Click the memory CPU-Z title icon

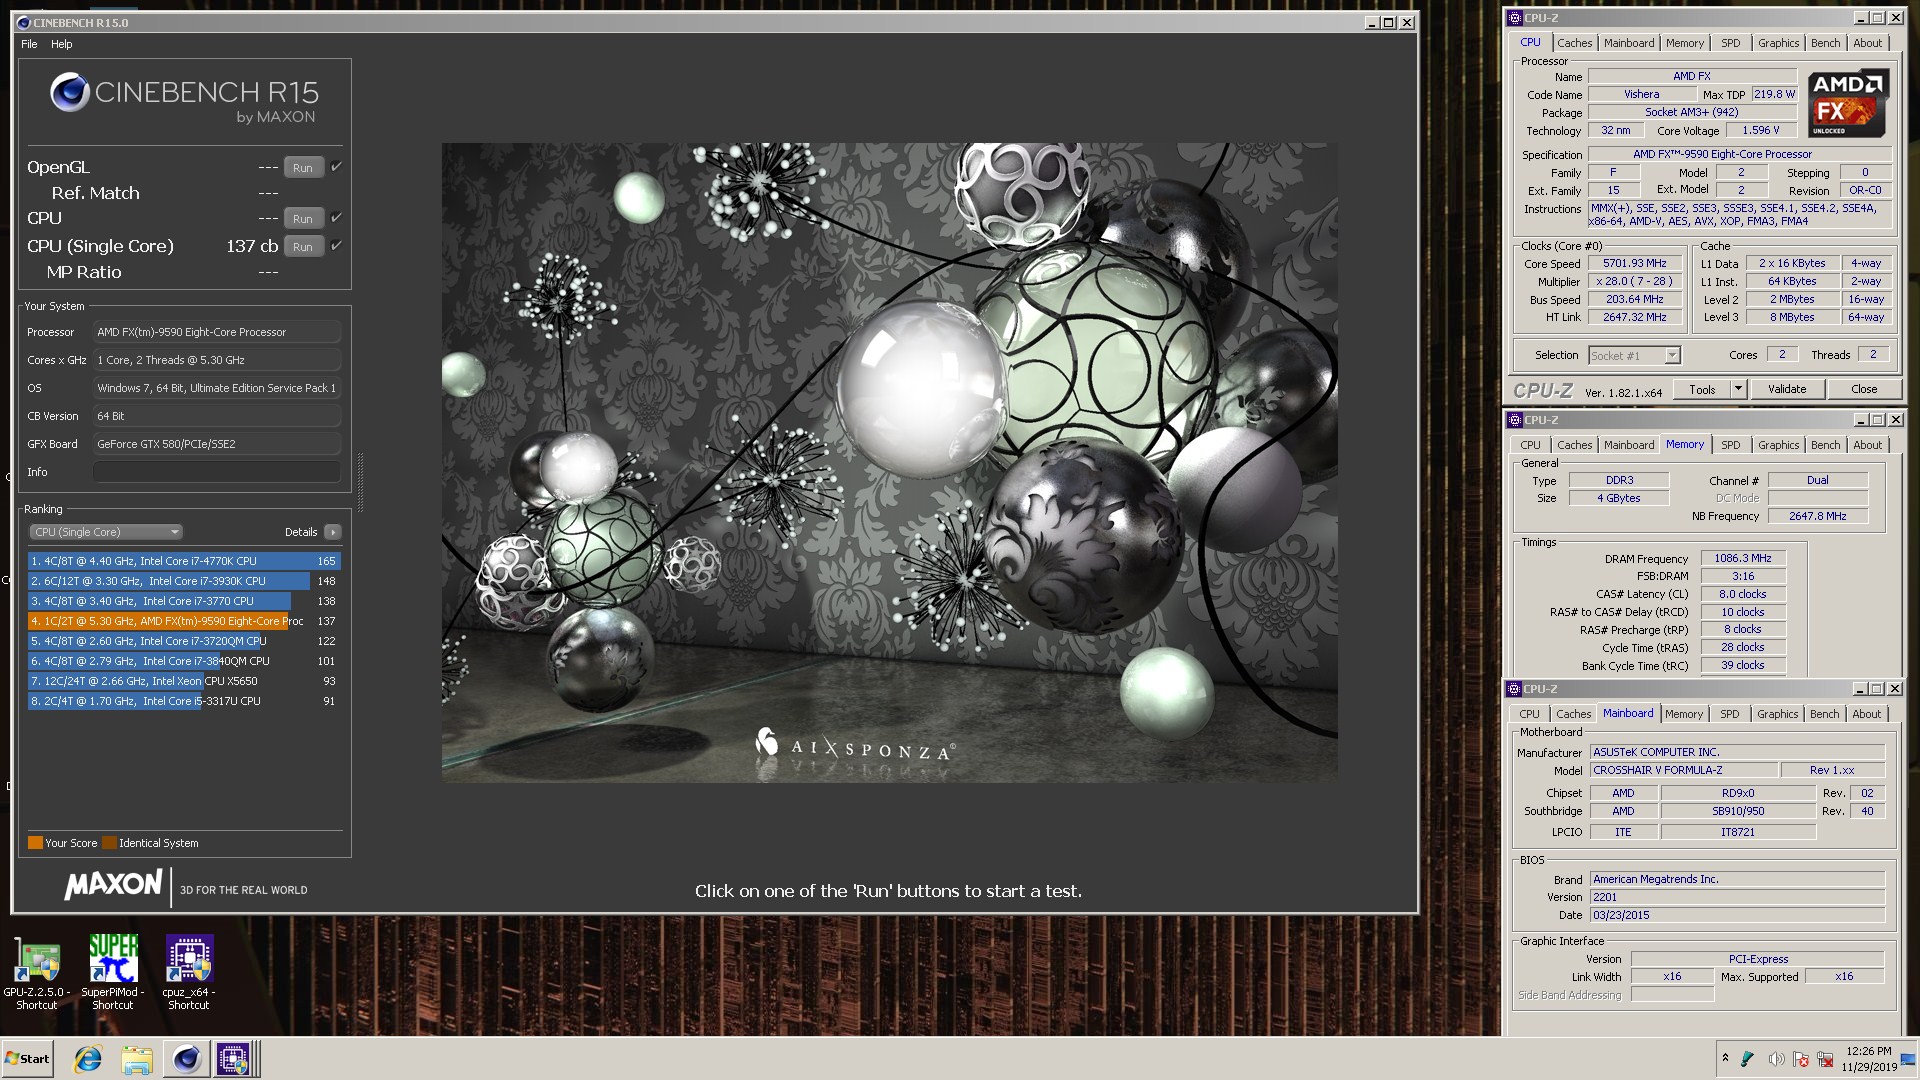(1515, 420)
